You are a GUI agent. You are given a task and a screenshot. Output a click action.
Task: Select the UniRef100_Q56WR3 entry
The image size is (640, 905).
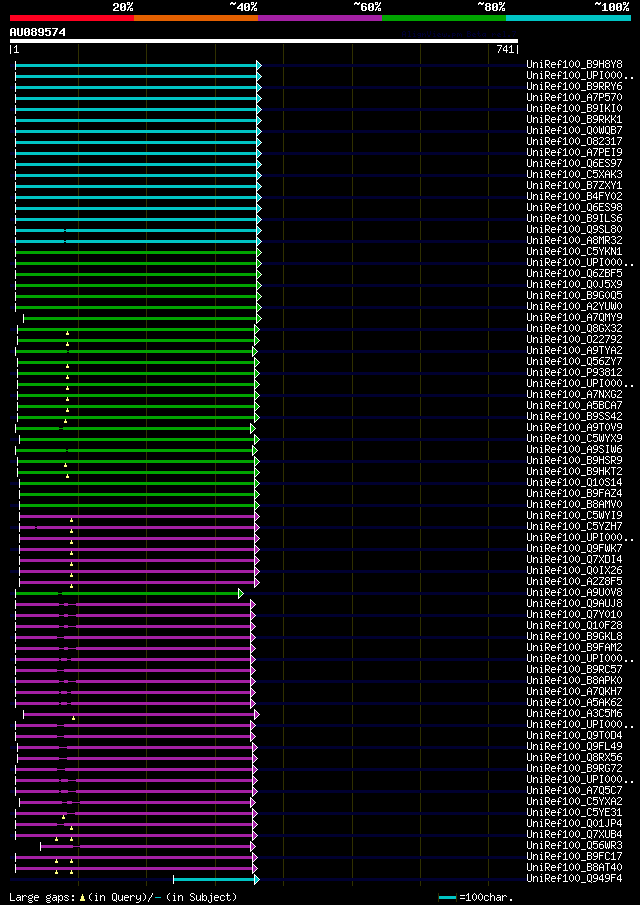click(574, 845)
